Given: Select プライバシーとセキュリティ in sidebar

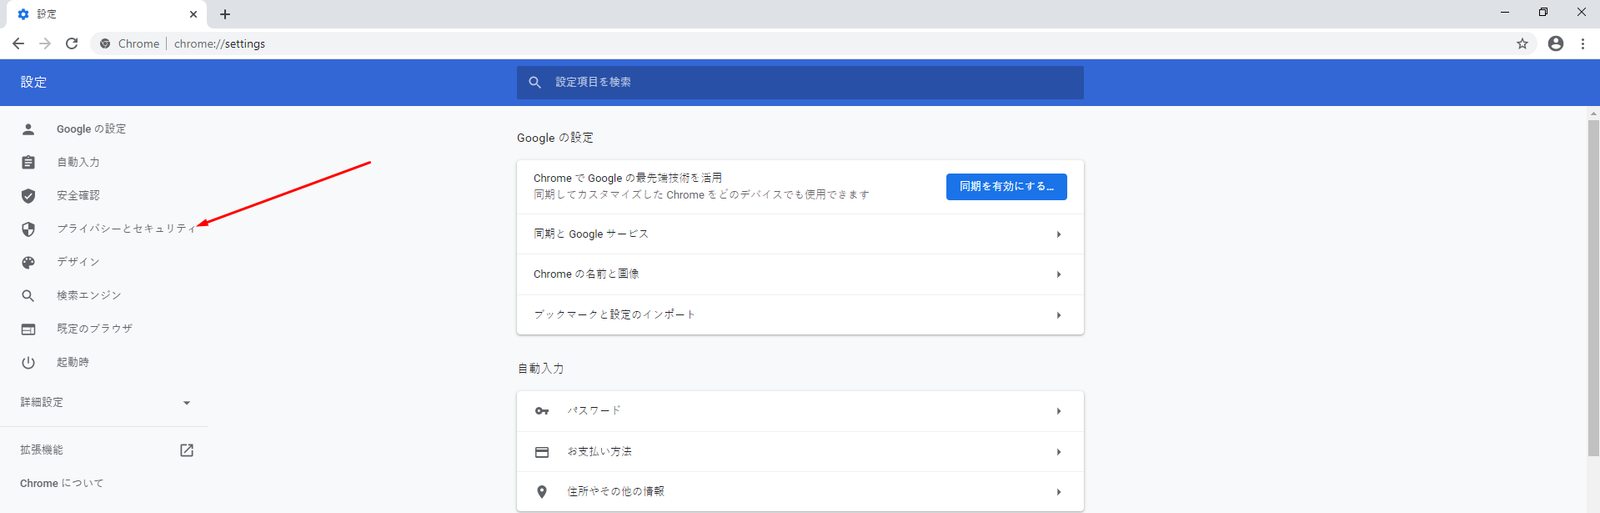Looking at the screenshot, I should [x=126, y=229].
